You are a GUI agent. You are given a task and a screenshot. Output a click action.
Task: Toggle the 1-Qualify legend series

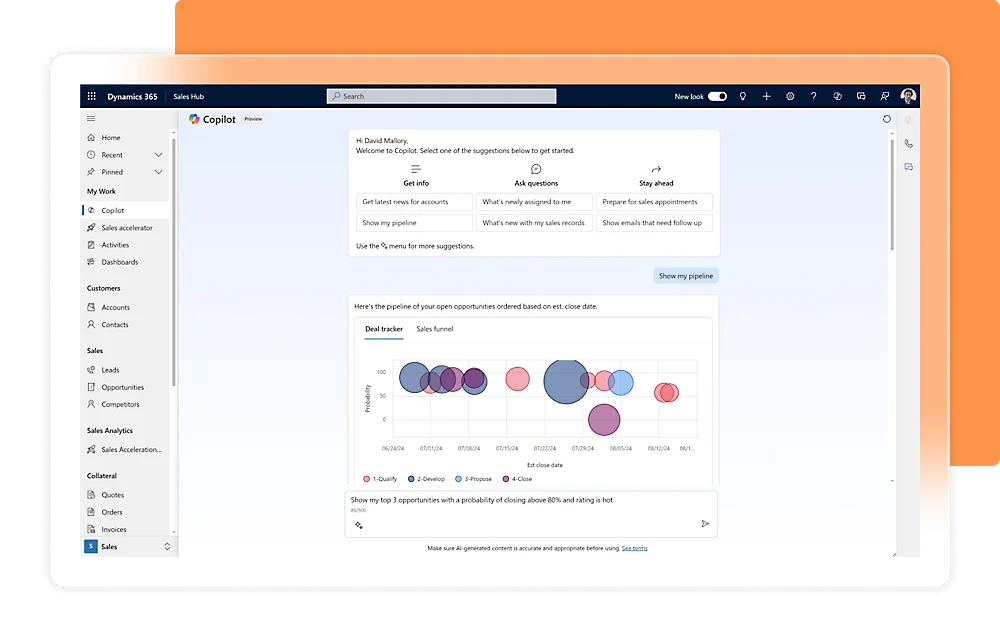[x=380, y=479]
